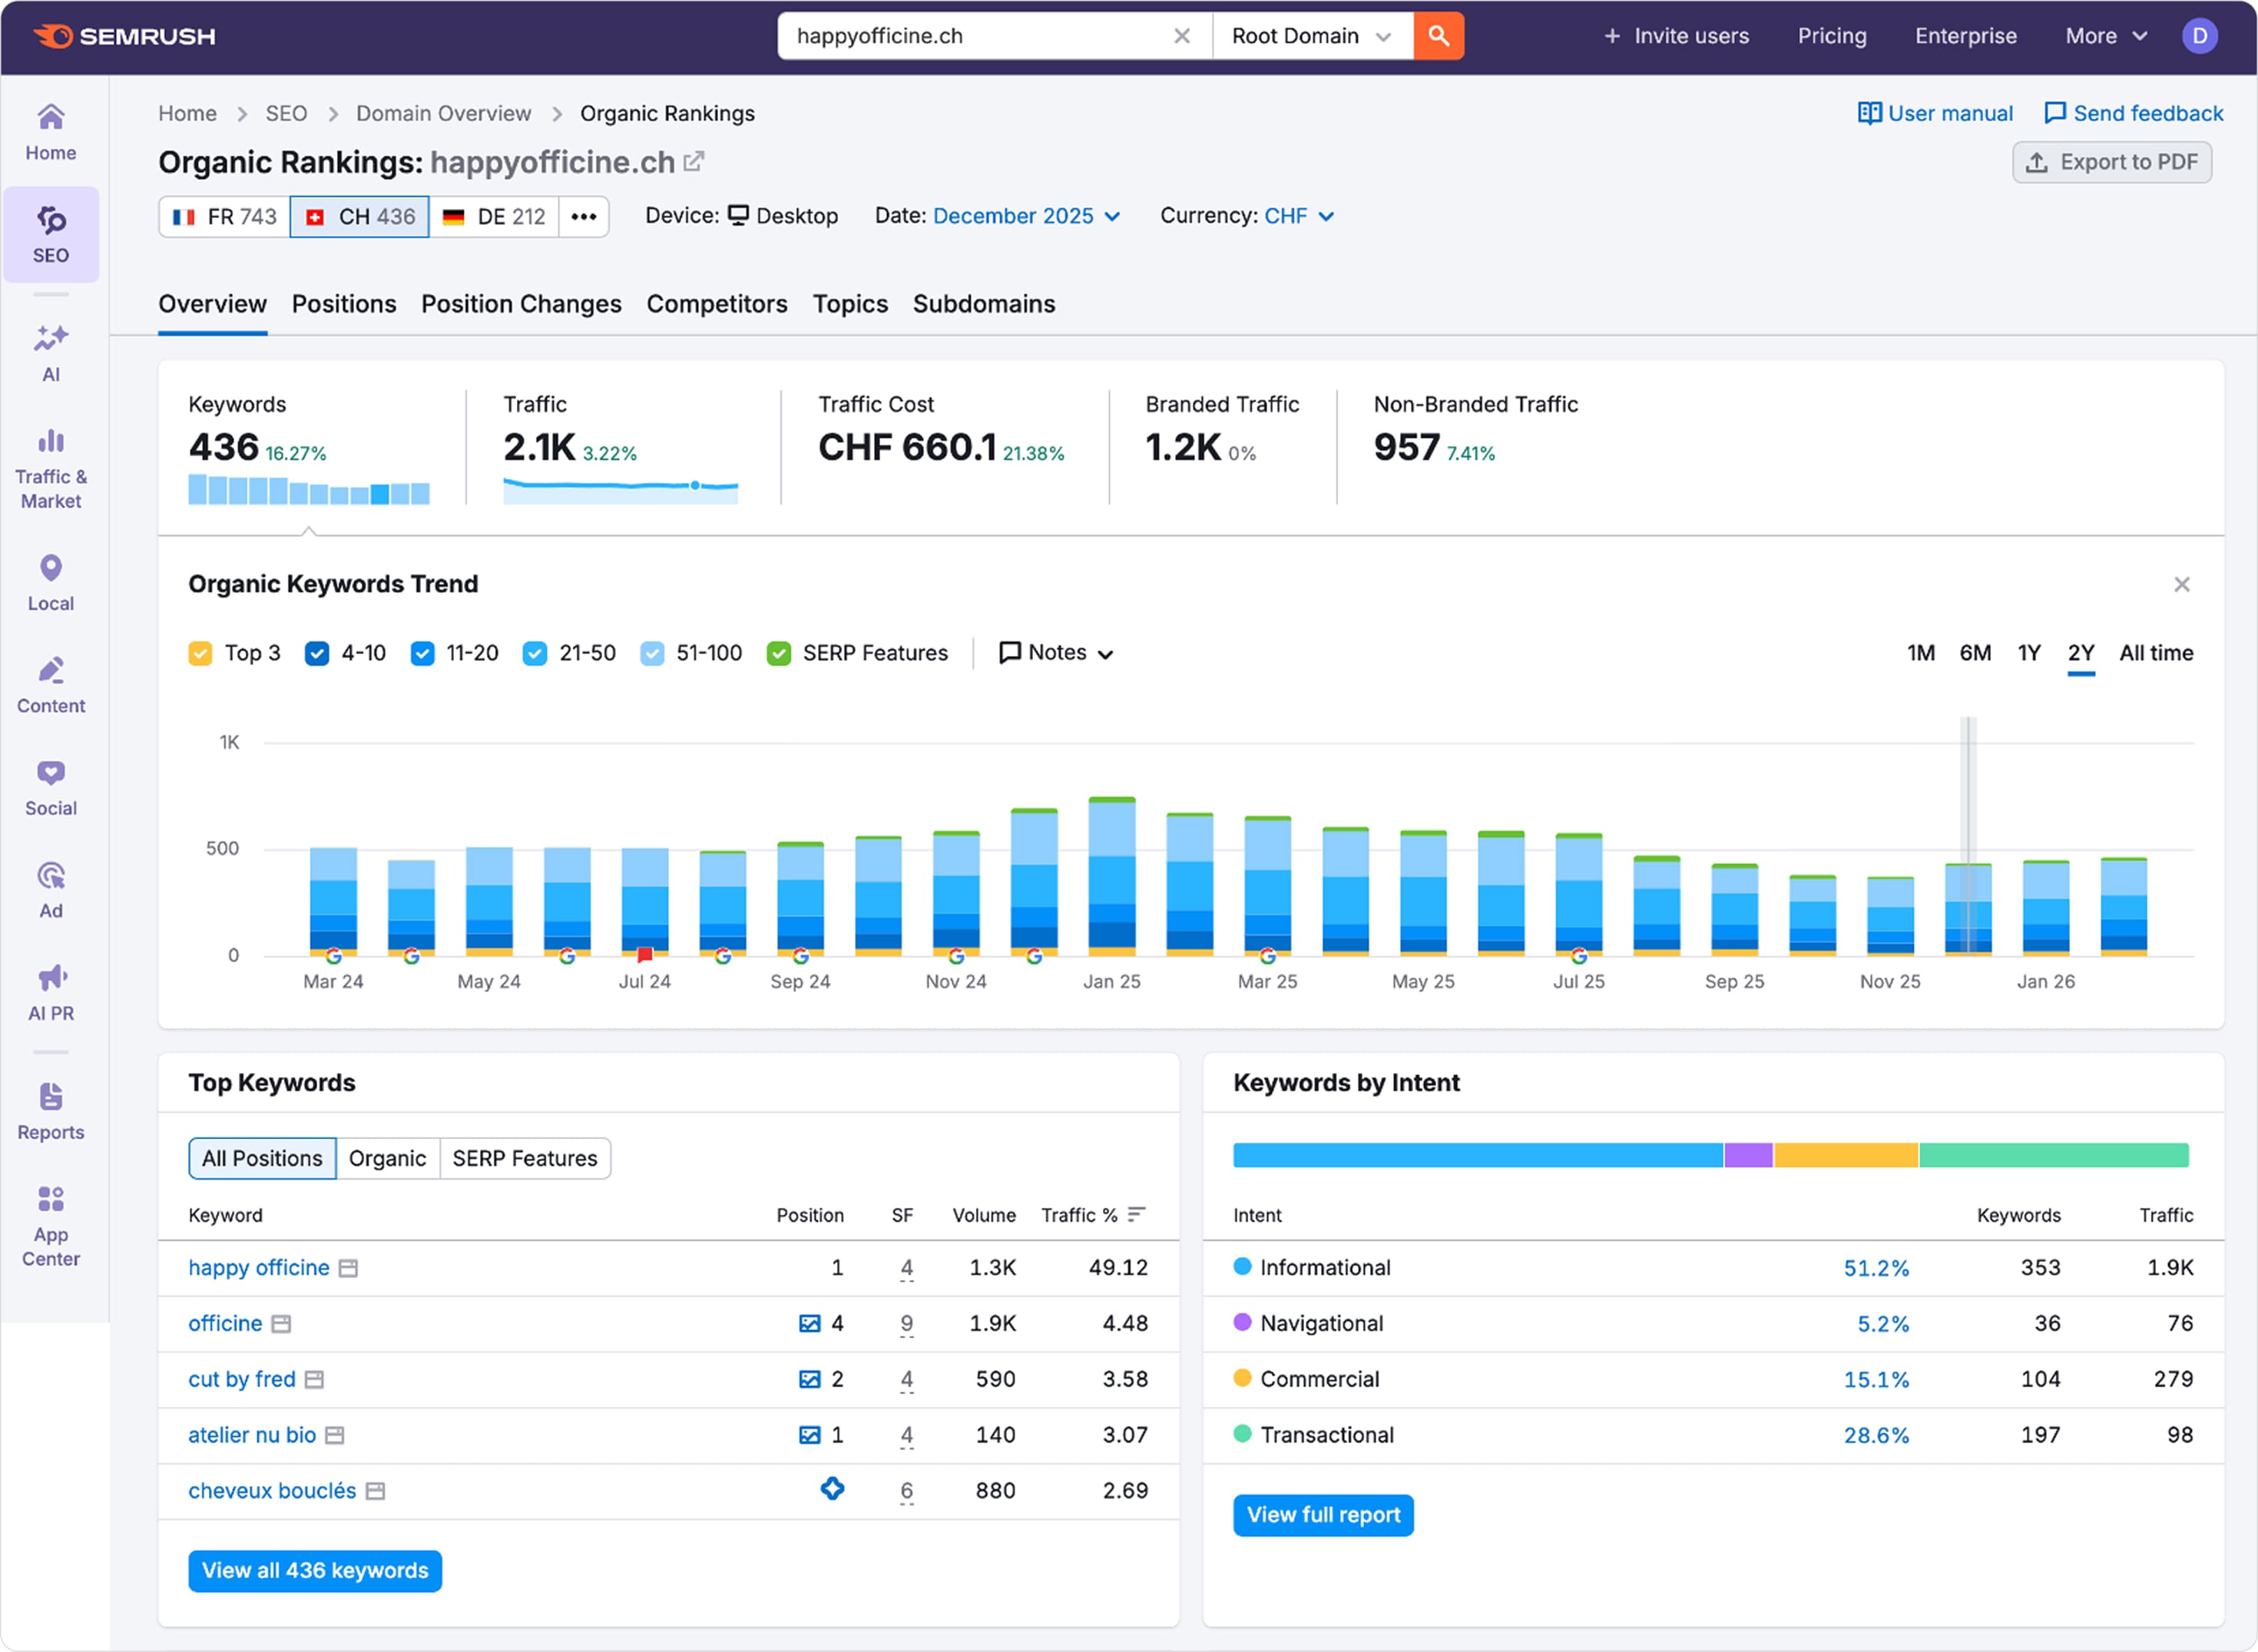Open the Date December 2025 dropdown

1026,216
